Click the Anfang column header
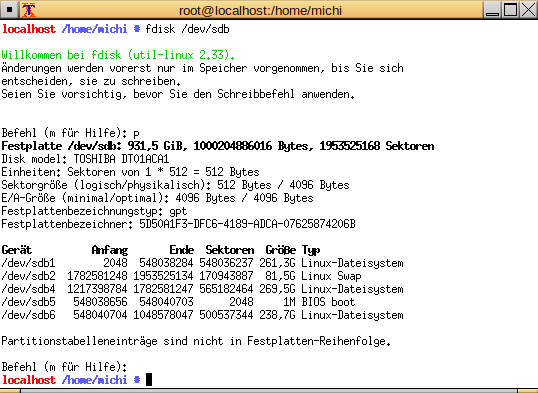 pos(110,250)
